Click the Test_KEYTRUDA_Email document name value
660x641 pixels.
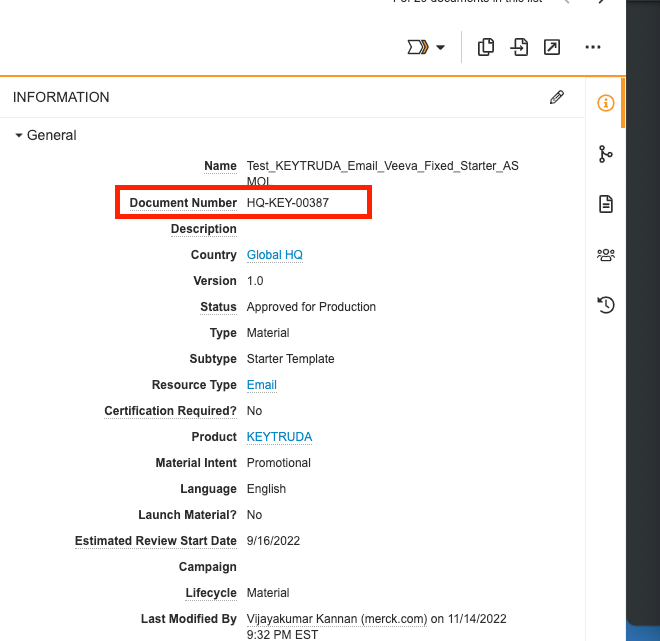382,173
